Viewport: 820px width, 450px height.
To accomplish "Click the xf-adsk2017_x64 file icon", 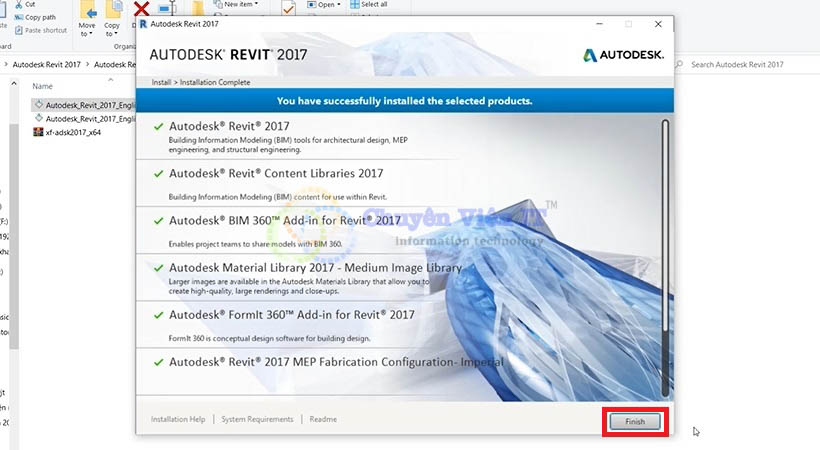I will [x=38, y=132].
